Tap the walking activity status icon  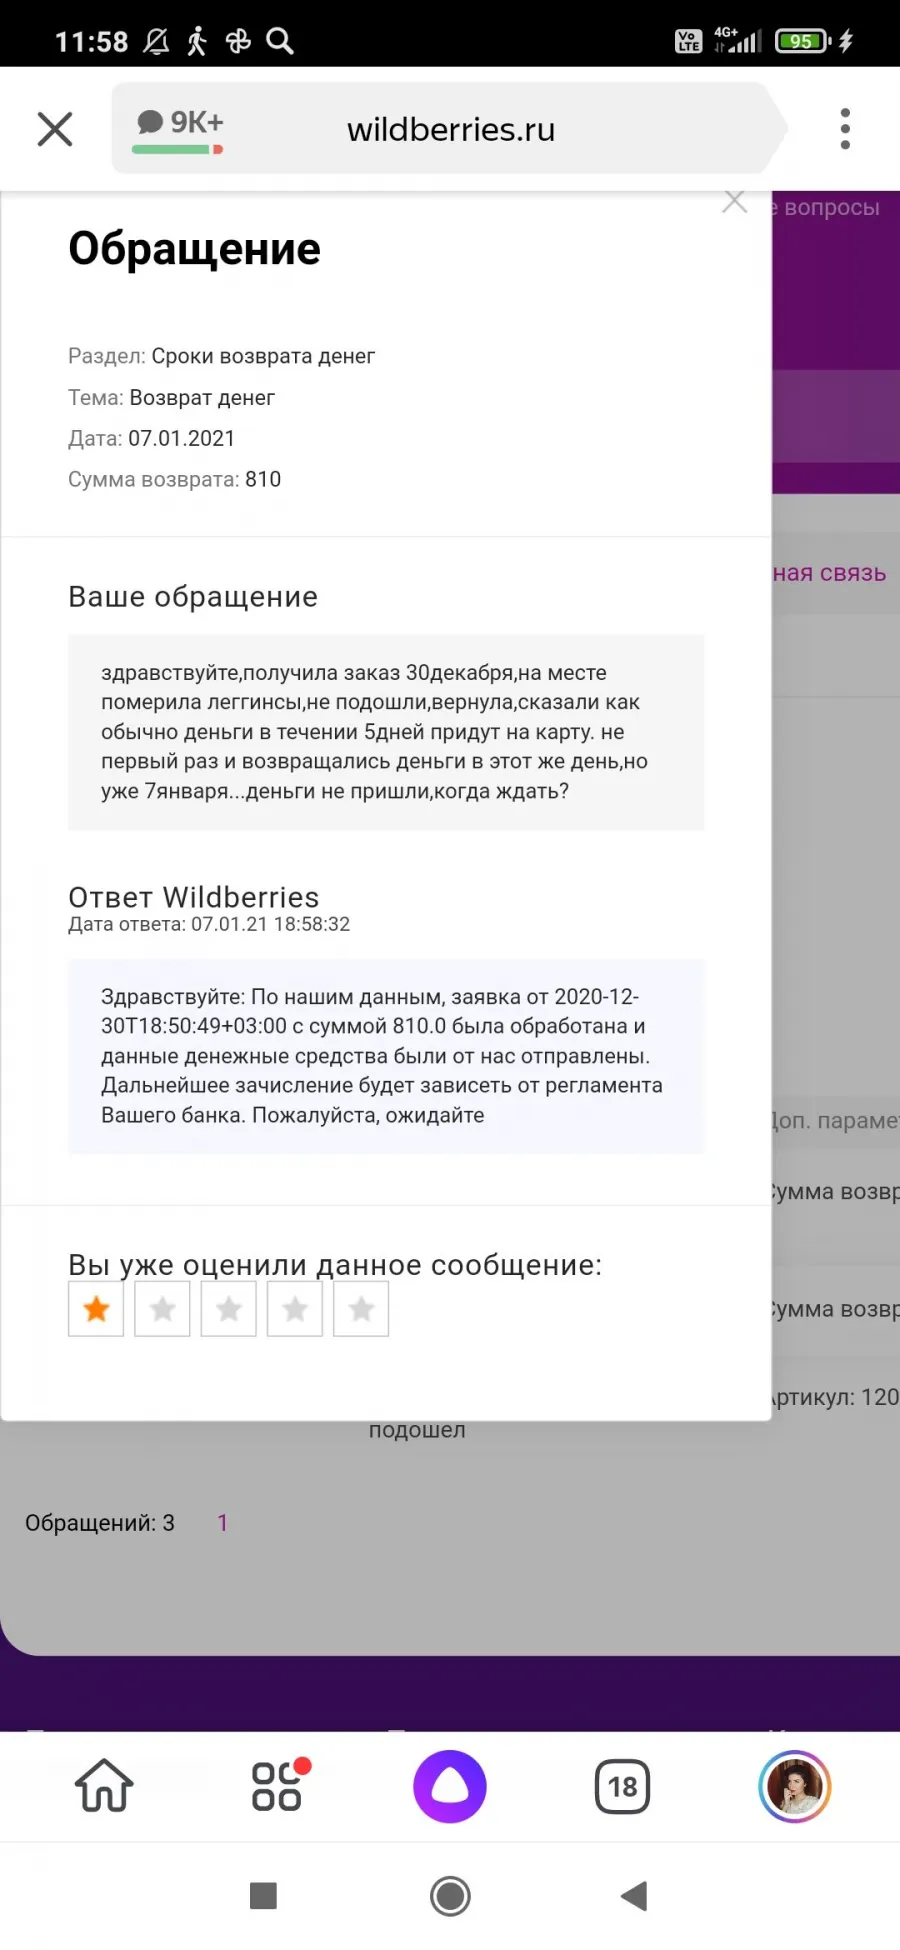click(197, 41)
